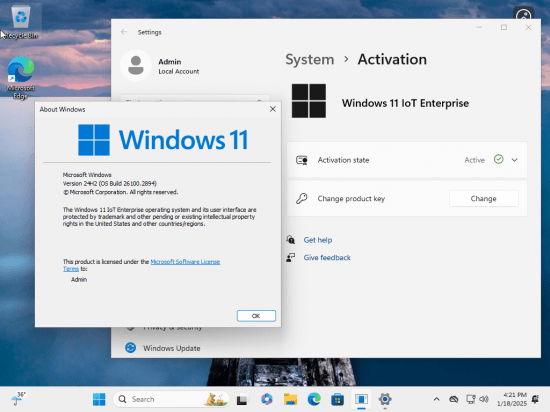The image size is (550, 412).
Task: Click the green Active checkmark icon
Action: [498, 159]
